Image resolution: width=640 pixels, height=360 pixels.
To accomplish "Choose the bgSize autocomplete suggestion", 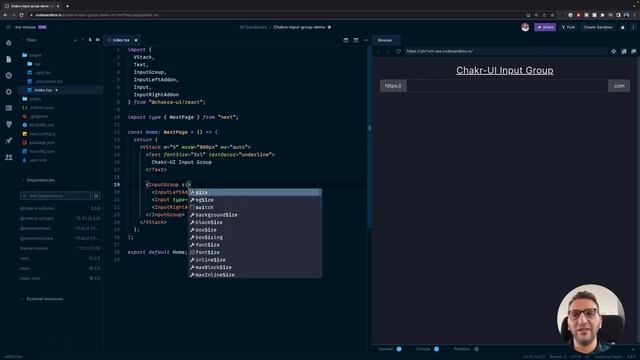I will pos(255,200).
